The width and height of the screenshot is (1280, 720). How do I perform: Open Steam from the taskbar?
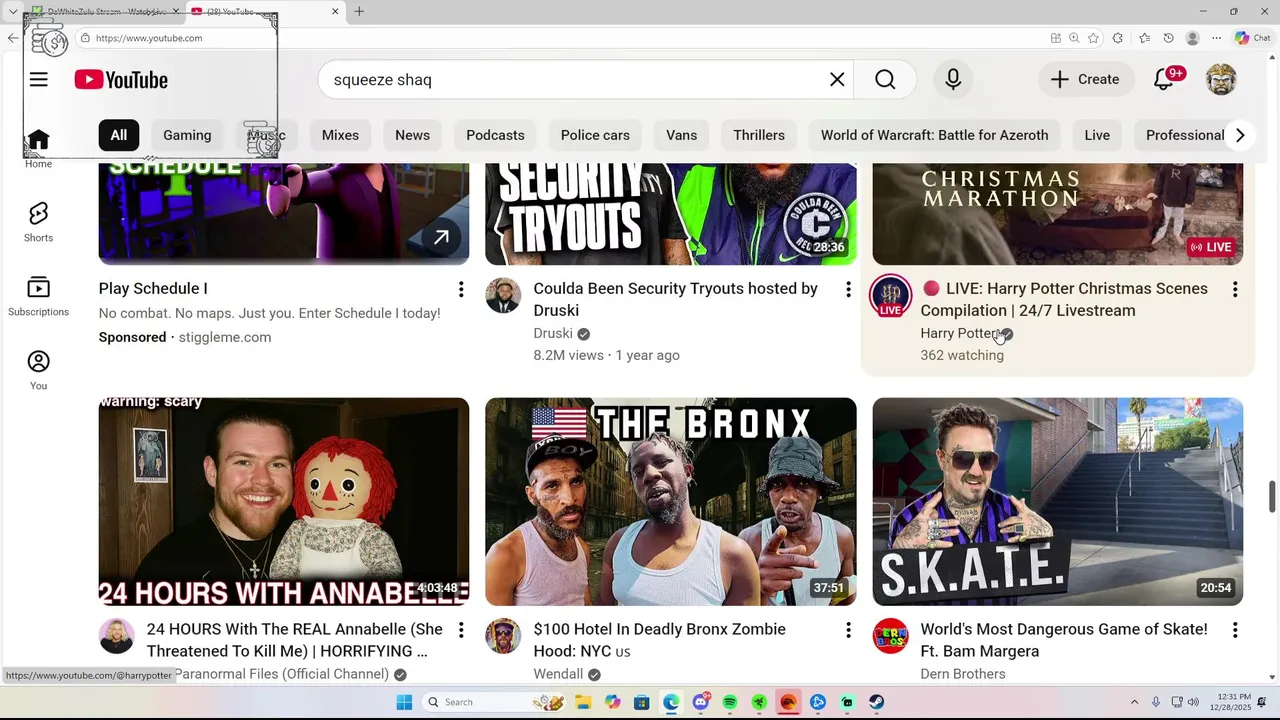(876, 702)
